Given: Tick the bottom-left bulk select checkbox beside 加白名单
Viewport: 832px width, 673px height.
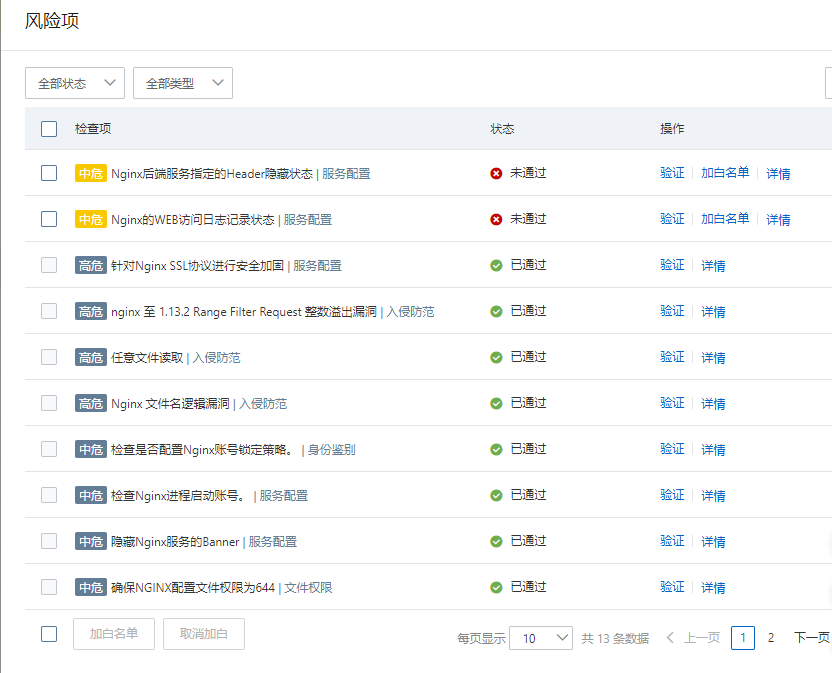Looking at the screenshot, I should (x=49, y=633).
